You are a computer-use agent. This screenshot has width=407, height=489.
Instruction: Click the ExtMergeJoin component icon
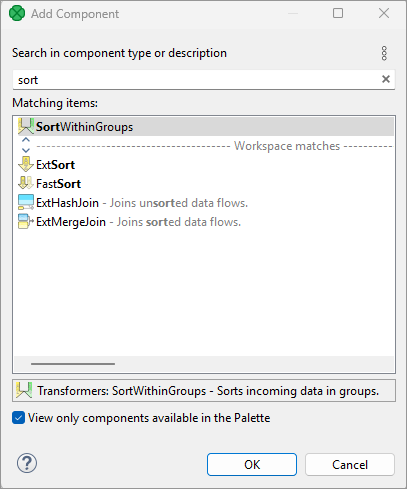tap(26, 221)
